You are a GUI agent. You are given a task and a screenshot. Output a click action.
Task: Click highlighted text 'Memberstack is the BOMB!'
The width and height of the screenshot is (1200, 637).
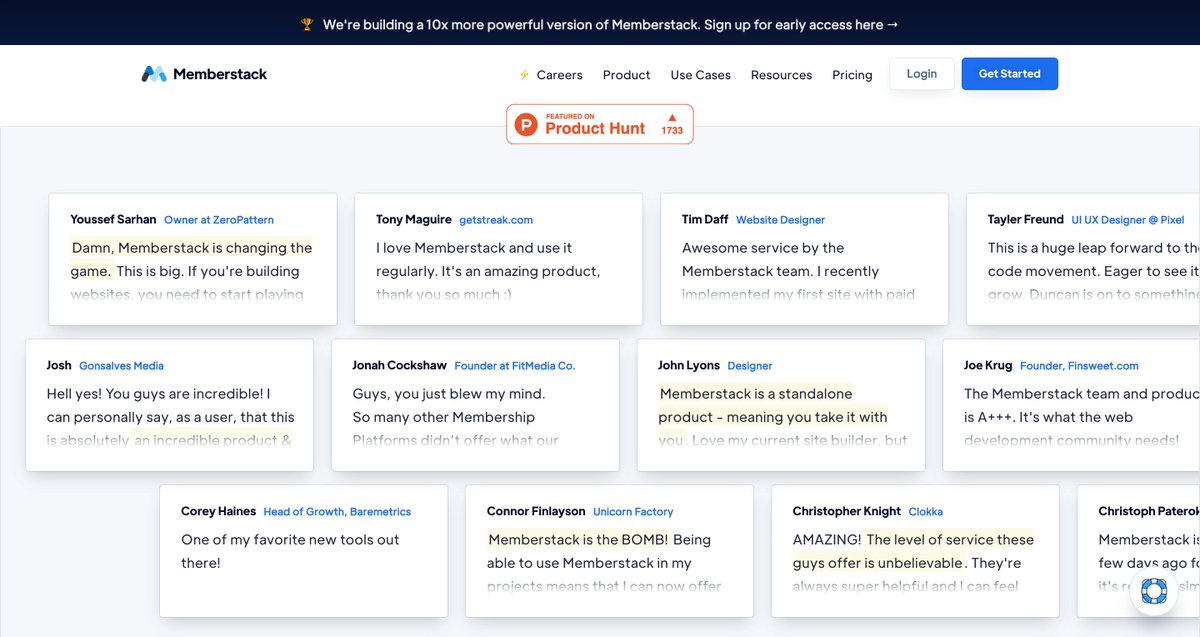coord(578,540)
